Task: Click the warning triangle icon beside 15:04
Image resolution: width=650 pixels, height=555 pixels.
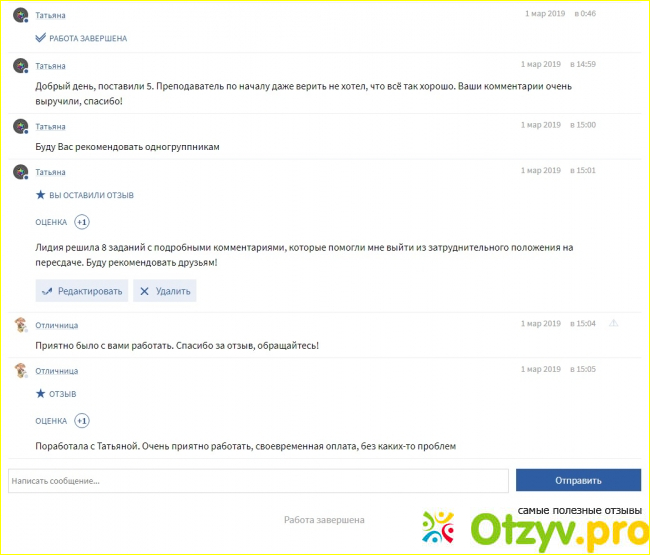Action: [x=614, y=323]
